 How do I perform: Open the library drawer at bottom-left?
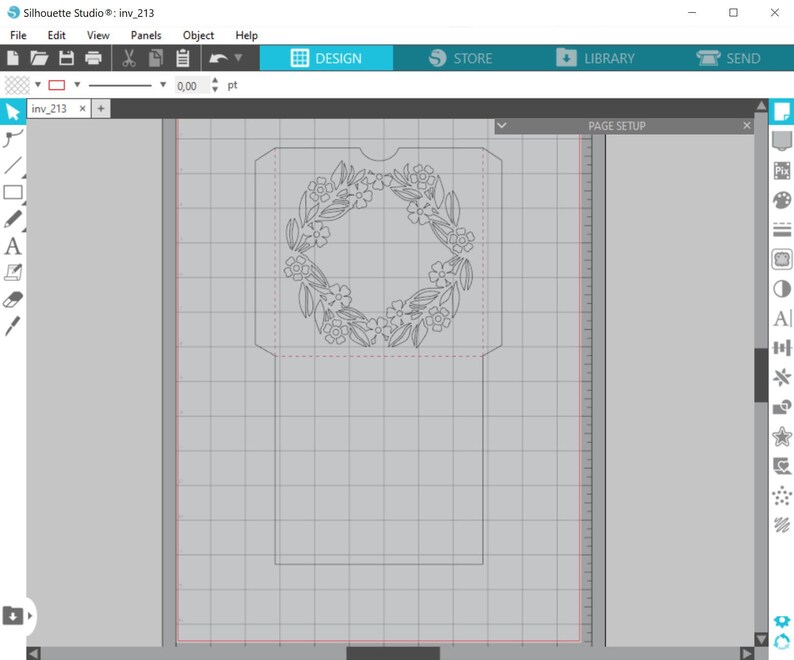point(13,615)
